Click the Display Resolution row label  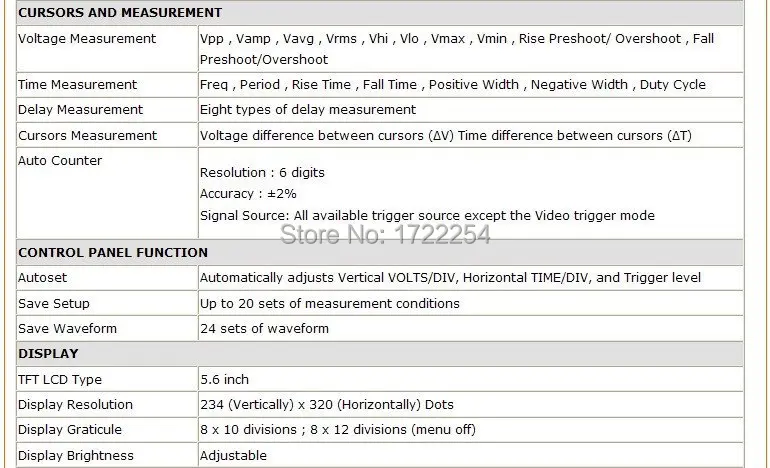click(x=75, y=405)
